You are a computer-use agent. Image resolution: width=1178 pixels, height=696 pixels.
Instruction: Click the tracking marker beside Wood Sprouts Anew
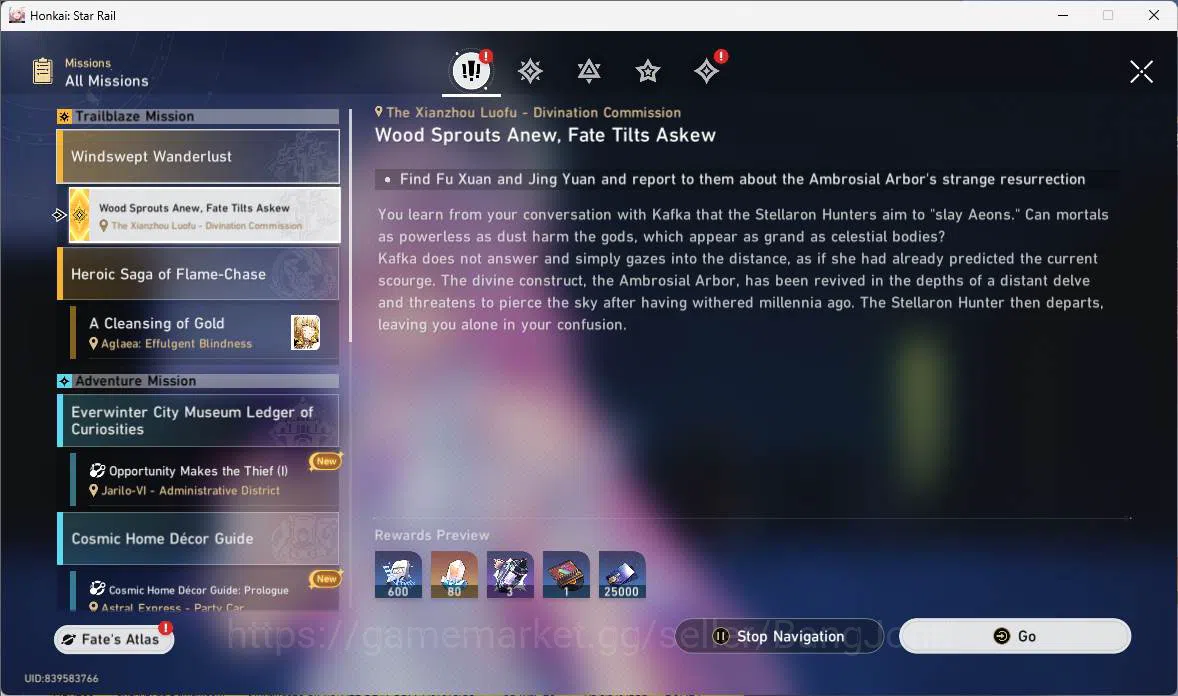[59, 216]
